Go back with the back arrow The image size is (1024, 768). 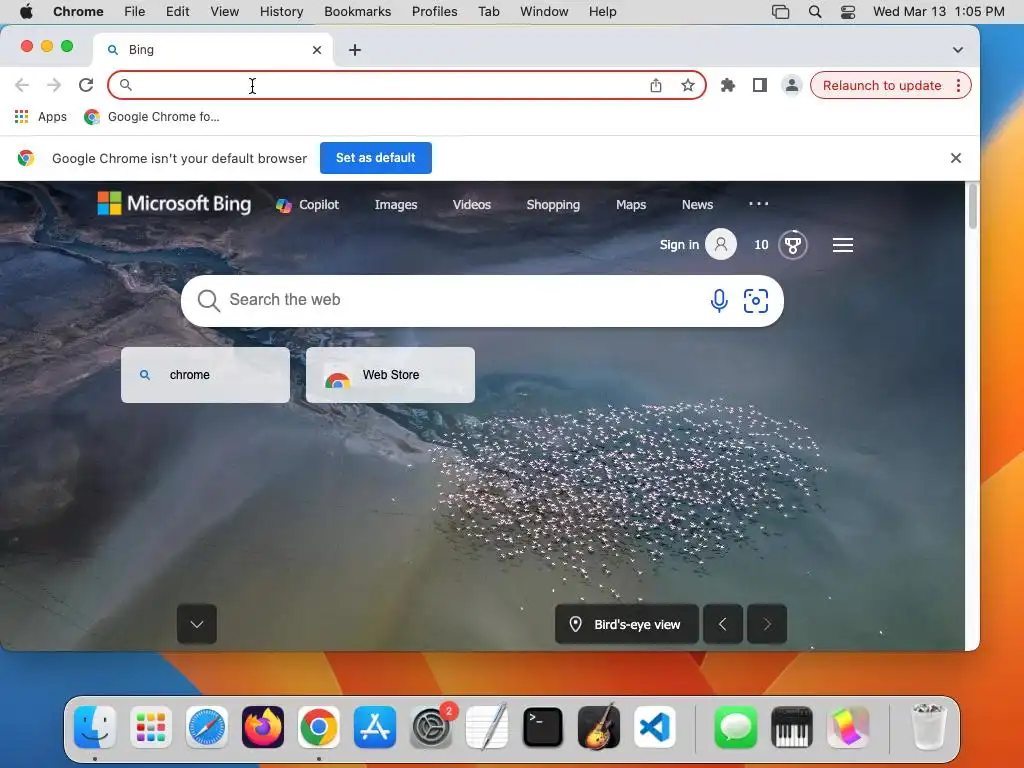pos(22,85)
